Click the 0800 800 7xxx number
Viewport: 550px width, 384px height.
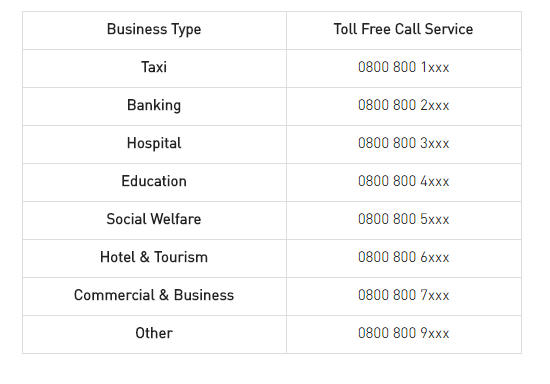(403, 295)
